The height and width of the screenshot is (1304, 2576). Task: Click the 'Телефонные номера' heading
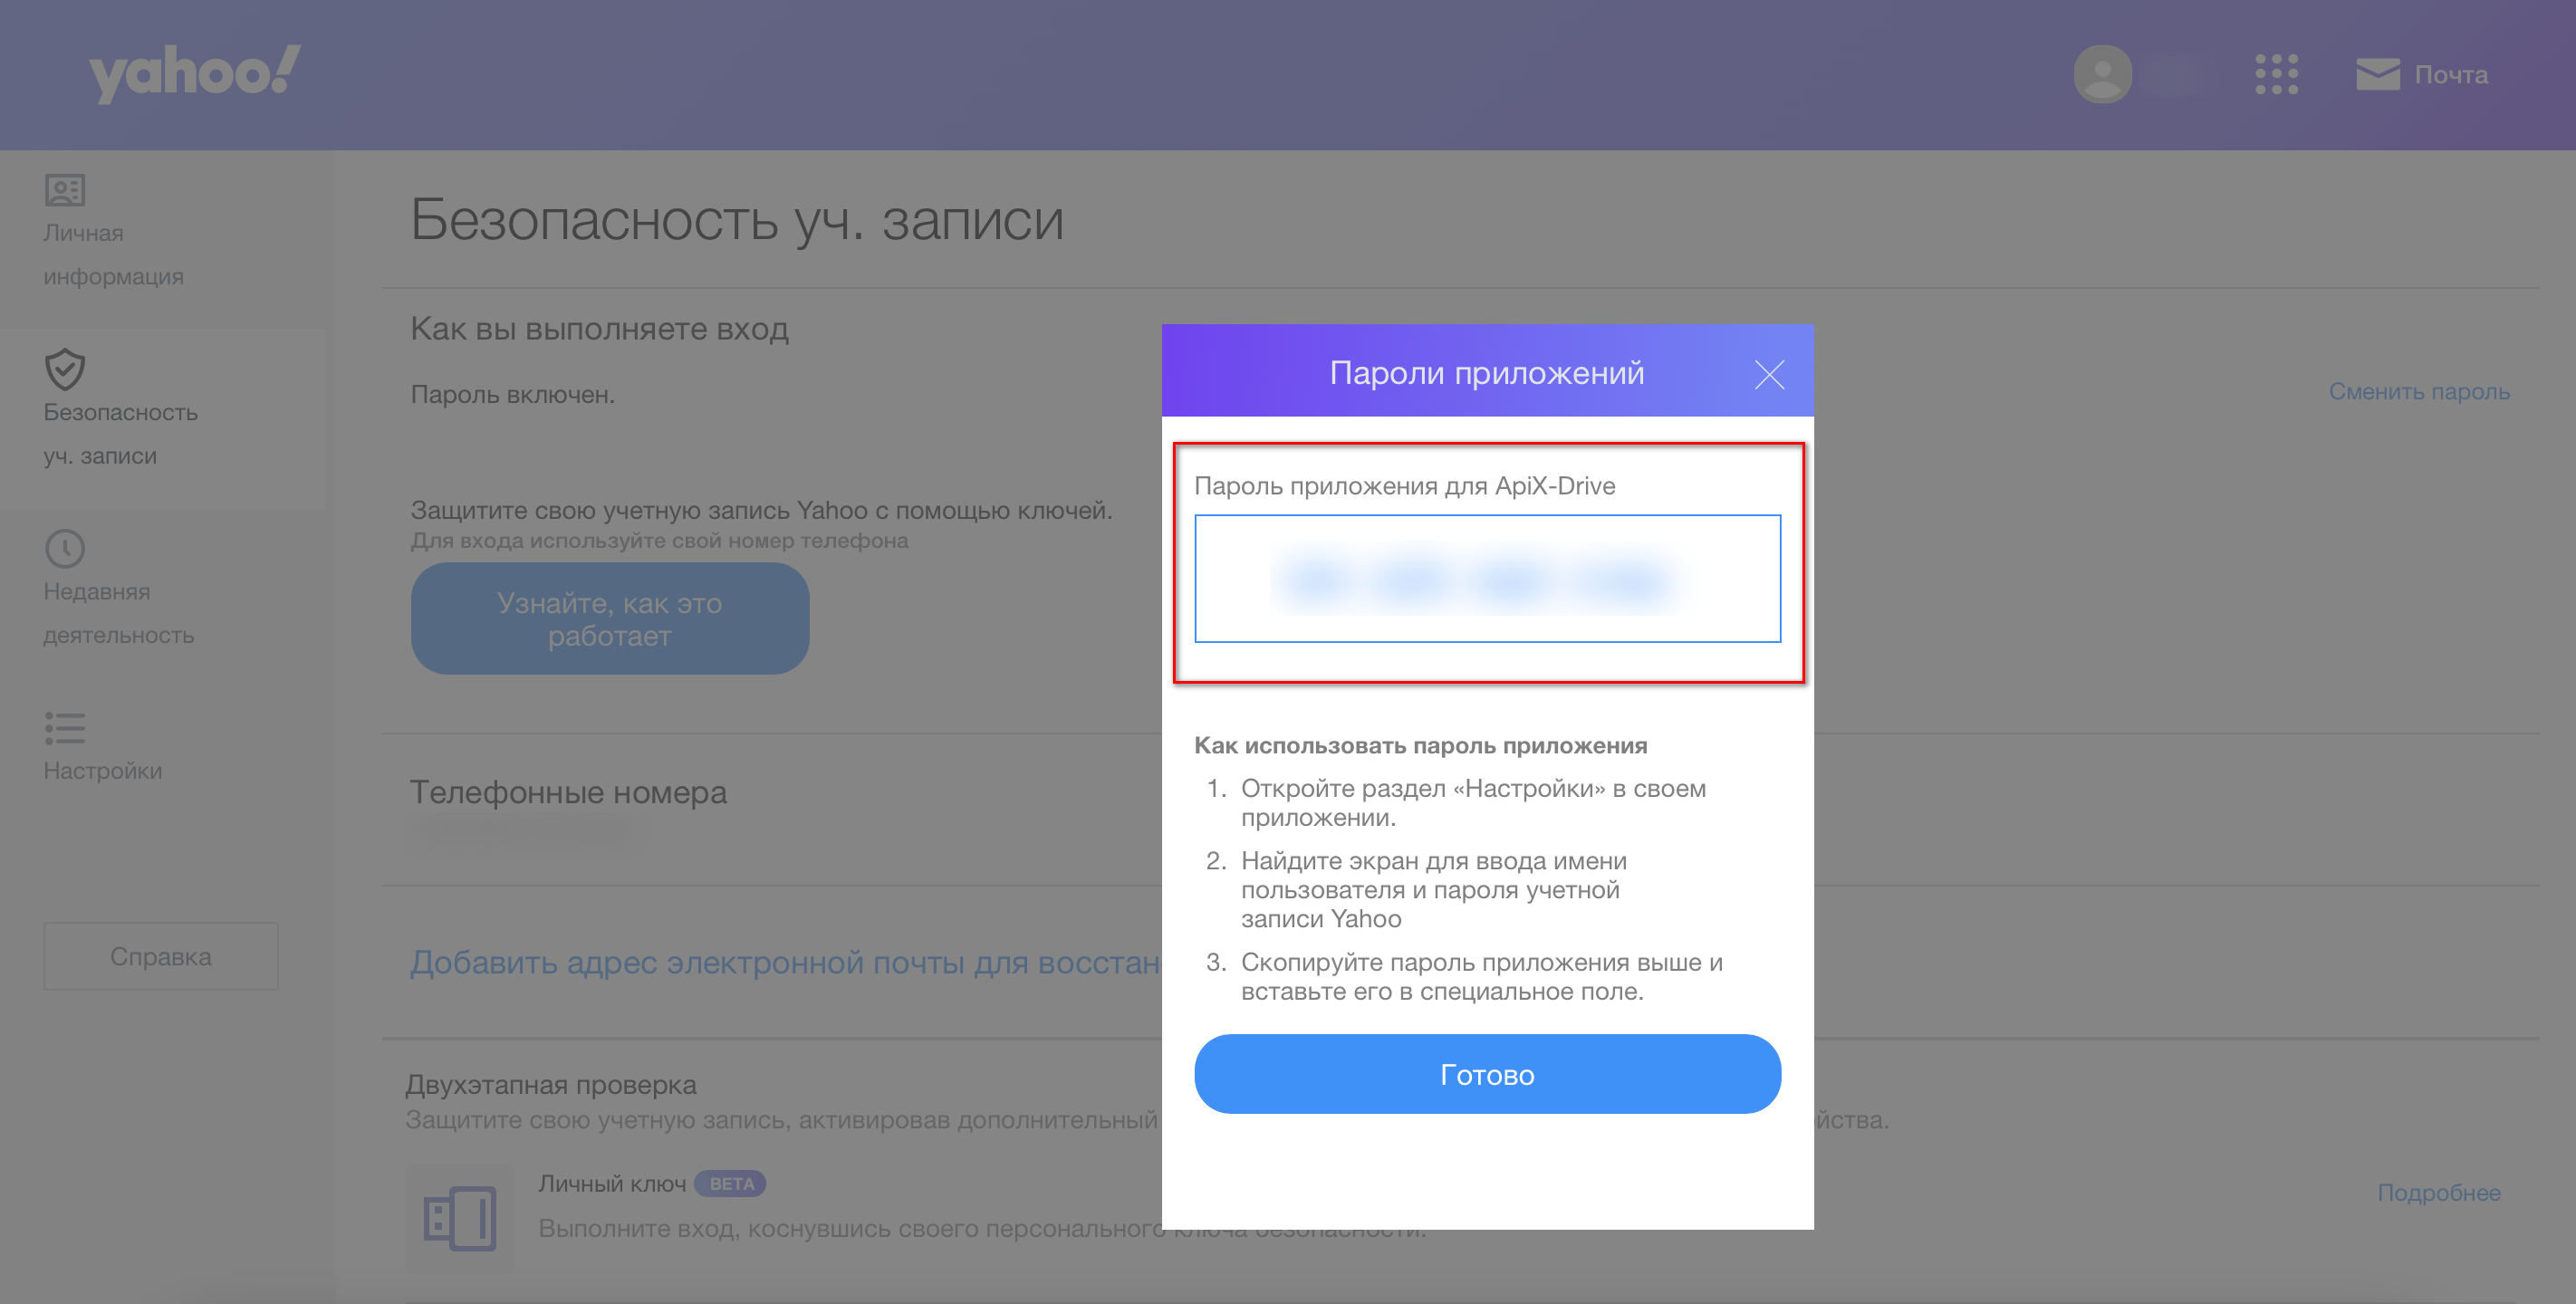568,792
